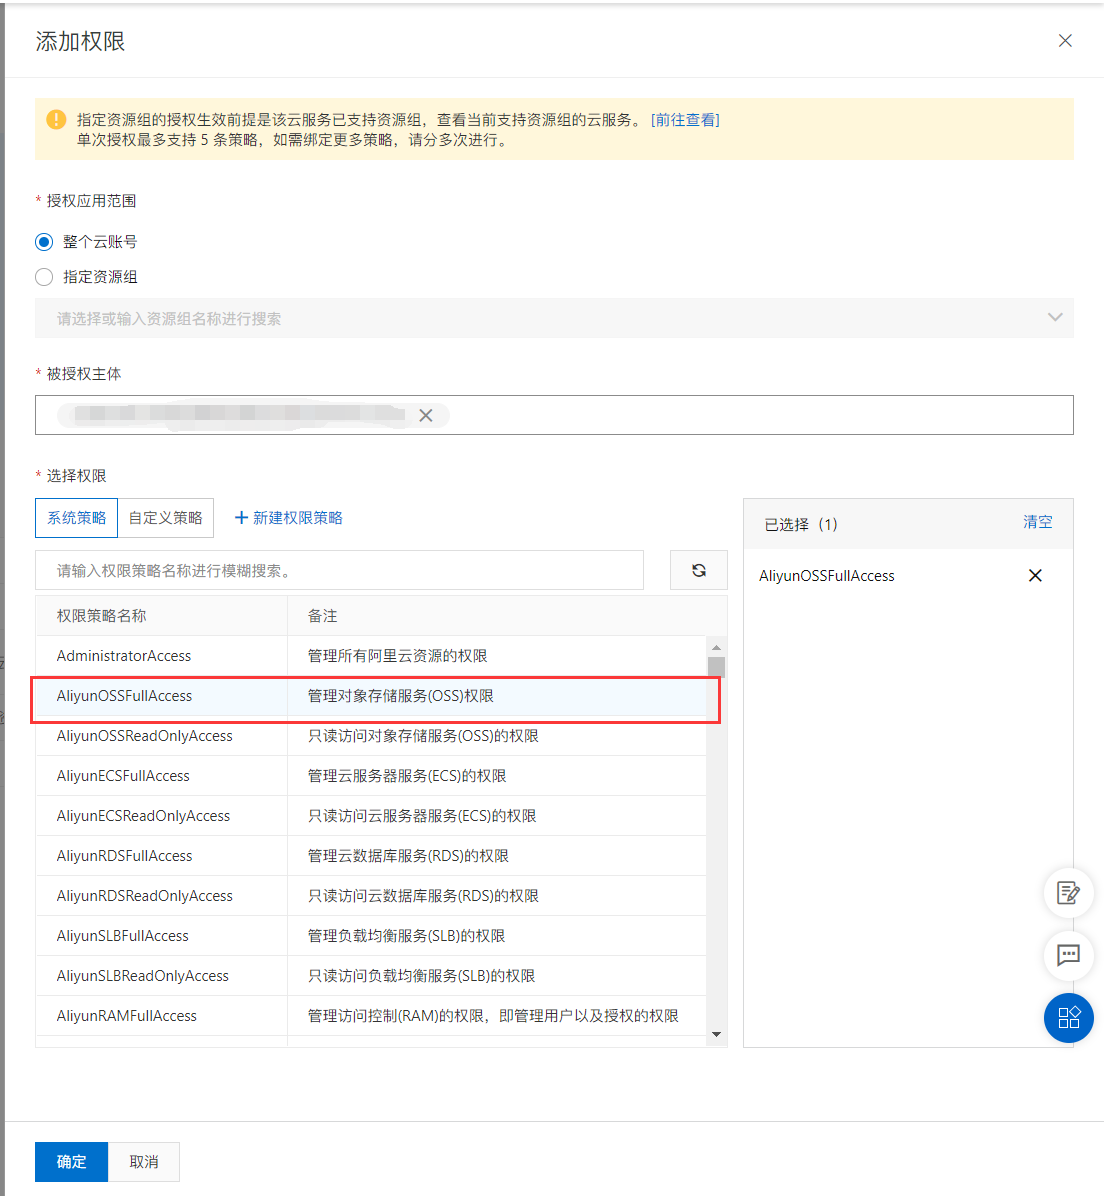The width and height of the screenshot is (1104, 1196).
Task: Focus the policy name search field
Action: [x=340, y=571]
